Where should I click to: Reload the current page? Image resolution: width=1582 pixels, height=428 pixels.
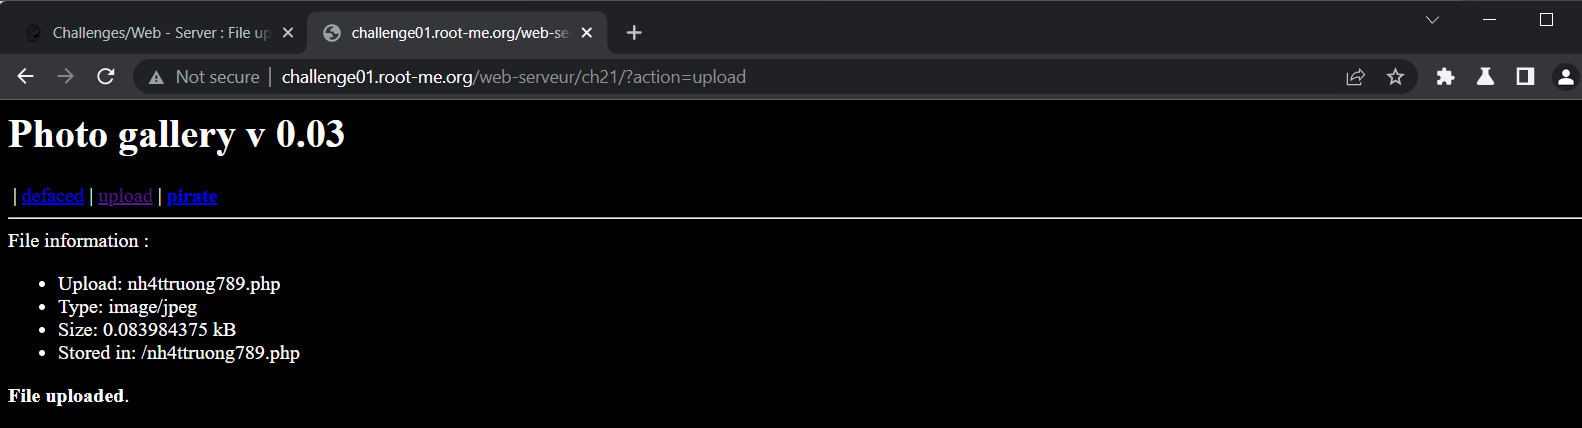pos(106,77)
